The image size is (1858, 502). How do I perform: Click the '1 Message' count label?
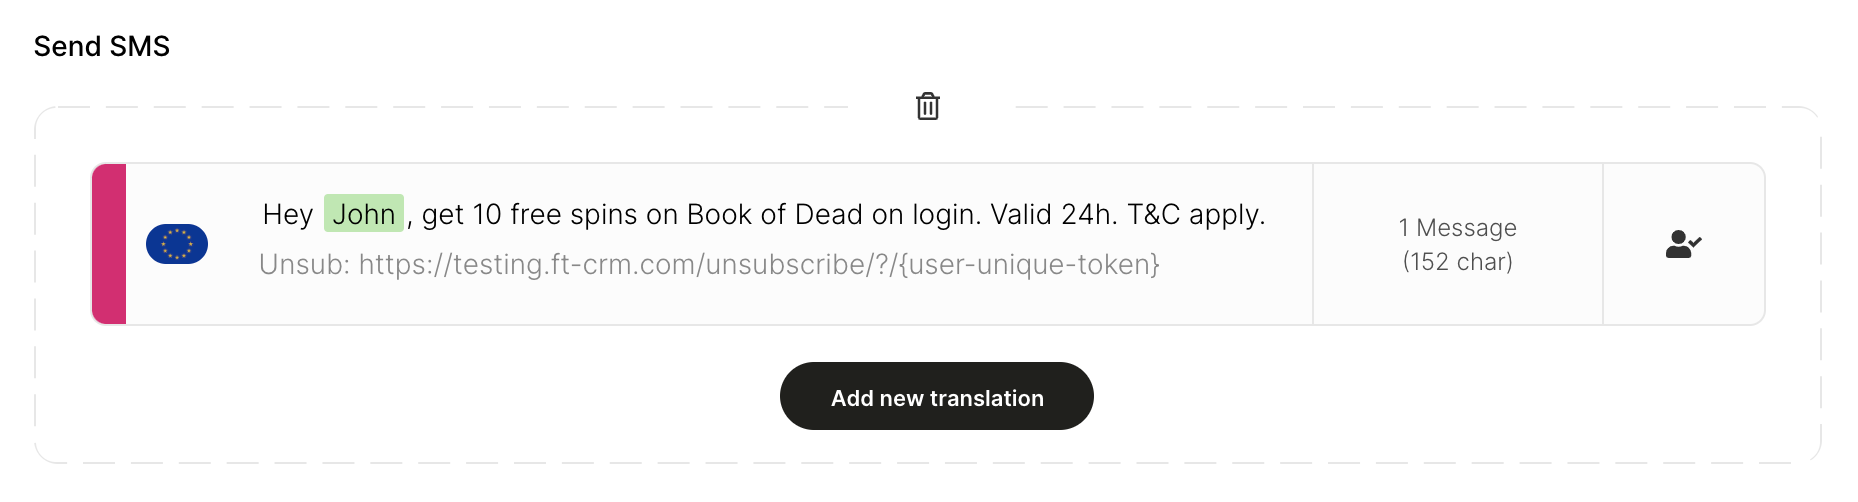[1457, 228]
